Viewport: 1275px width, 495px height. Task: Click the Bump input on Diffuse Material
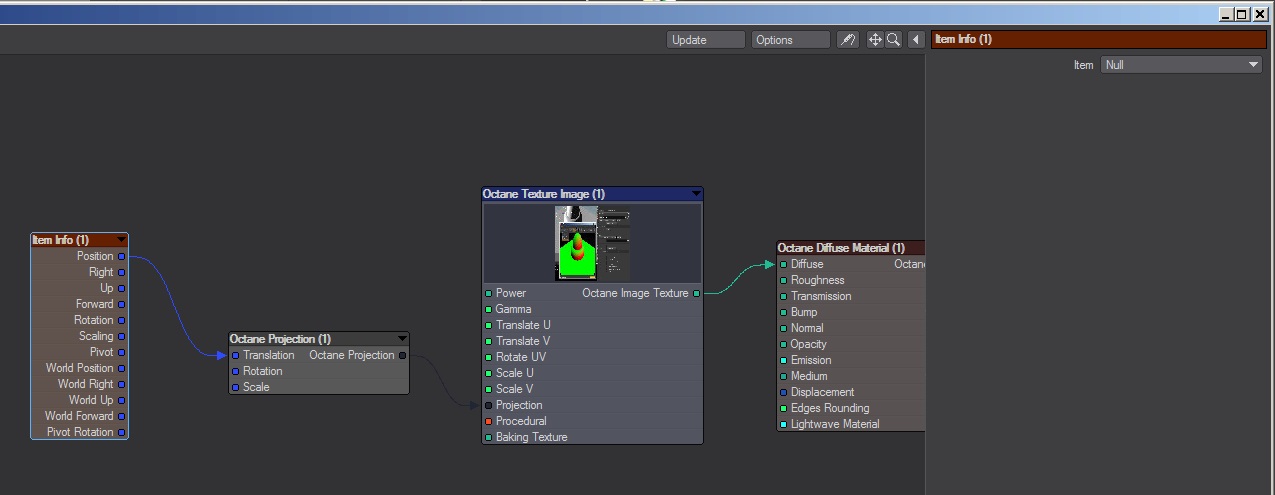(x=784, y=312)
